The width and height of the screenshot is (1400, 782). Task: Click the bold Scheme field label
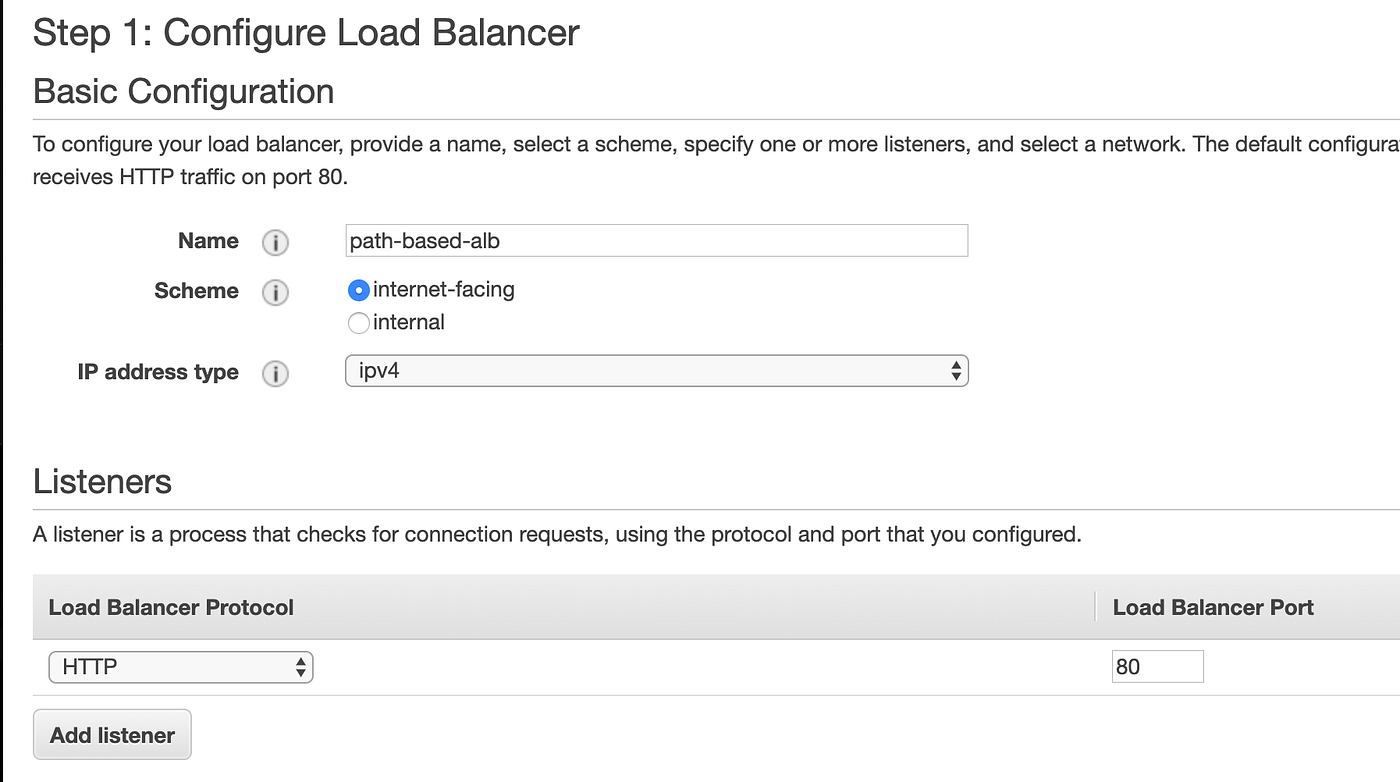(196, 291)
